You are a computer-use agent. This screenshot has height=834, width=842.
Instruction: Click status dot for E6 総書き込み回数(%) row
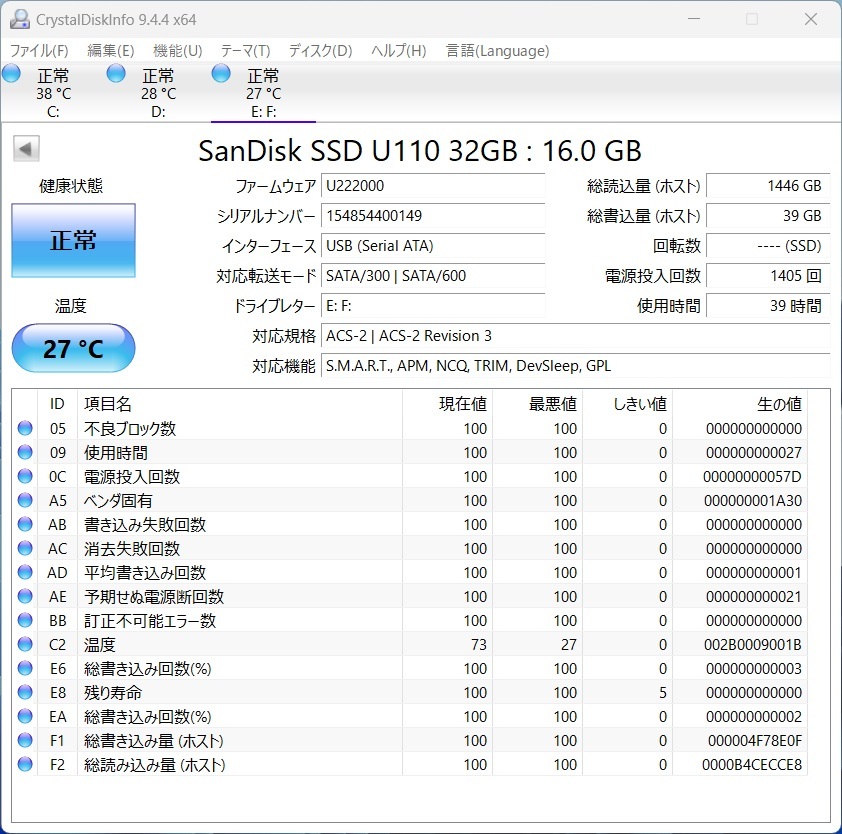25,668
